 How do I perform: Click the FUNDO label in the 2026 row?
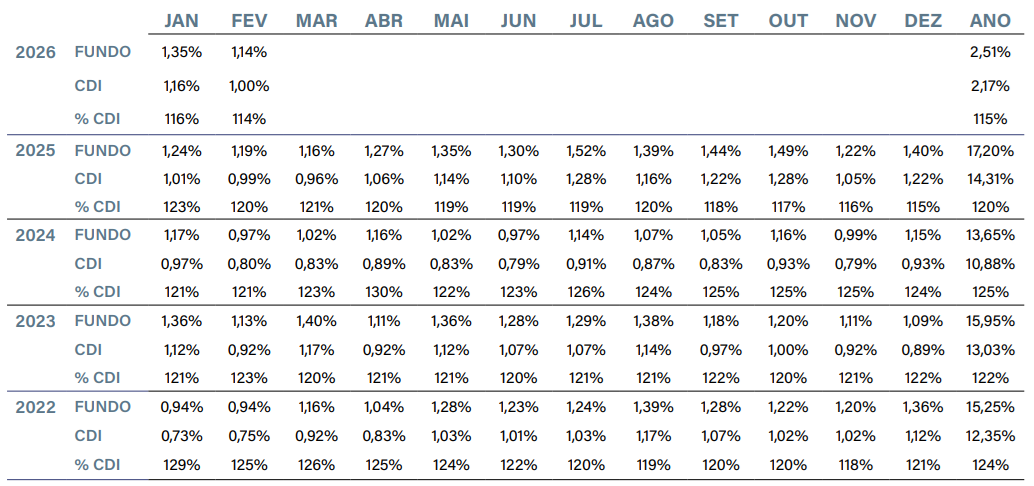(x=103, y=52)
